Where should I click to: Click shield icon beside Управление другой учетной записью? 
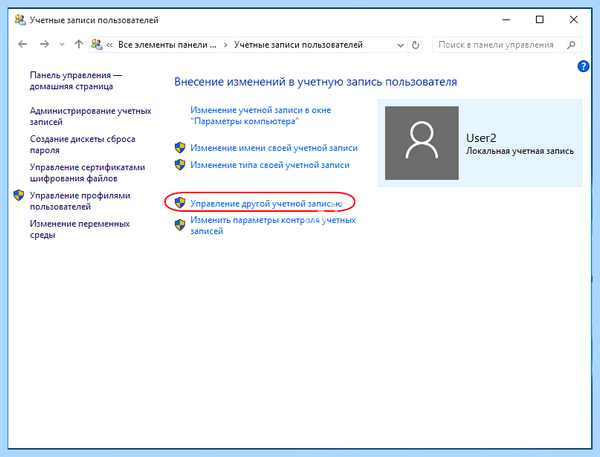[180, 202]
